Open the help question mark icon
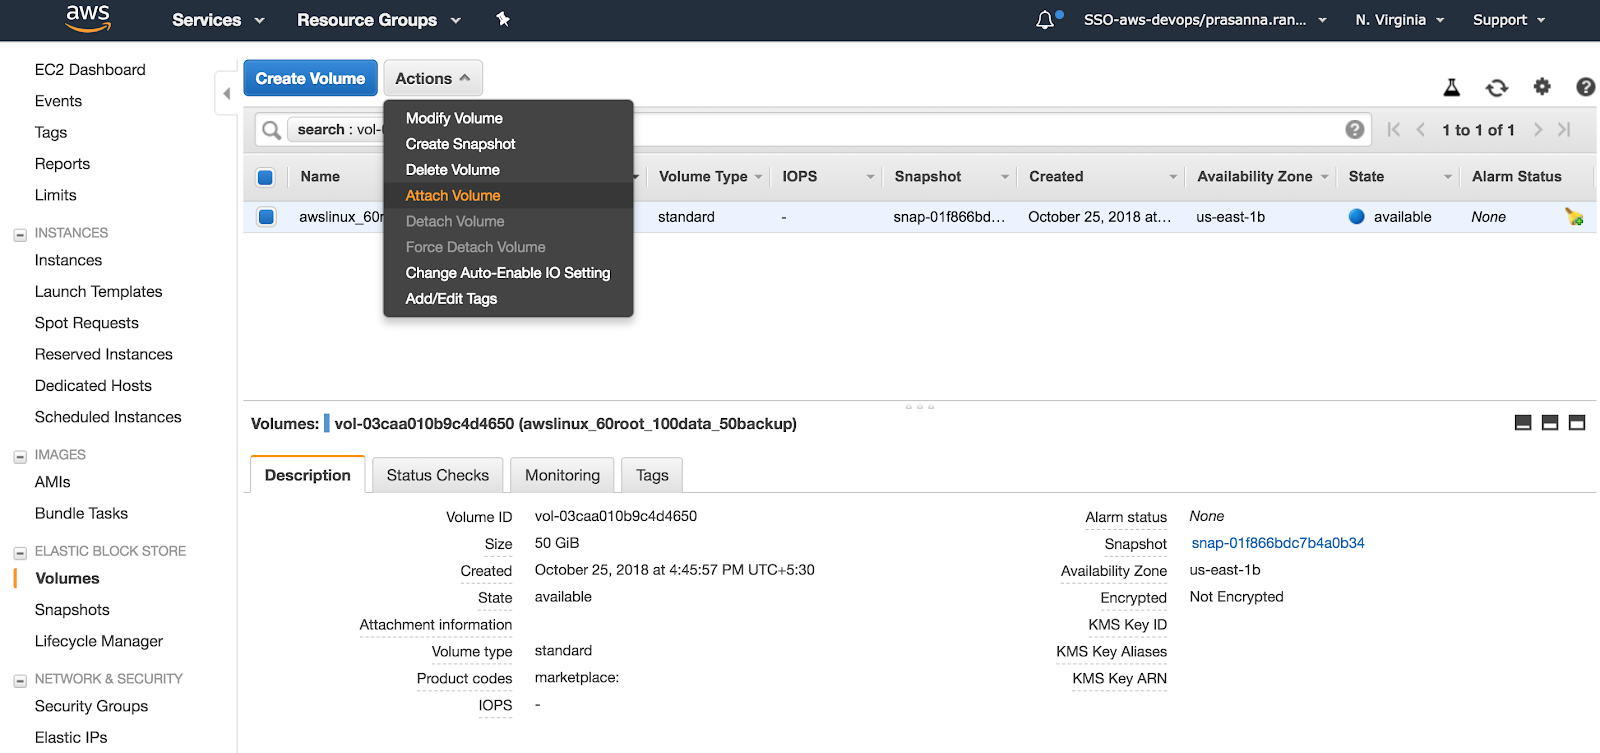Screen dimensions: 1600x753 coord(1585,87)
